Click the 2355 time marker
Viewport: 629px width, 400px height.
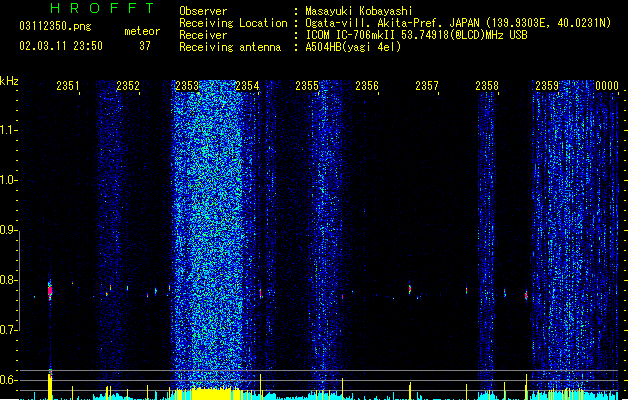click(x=307, y=86)
